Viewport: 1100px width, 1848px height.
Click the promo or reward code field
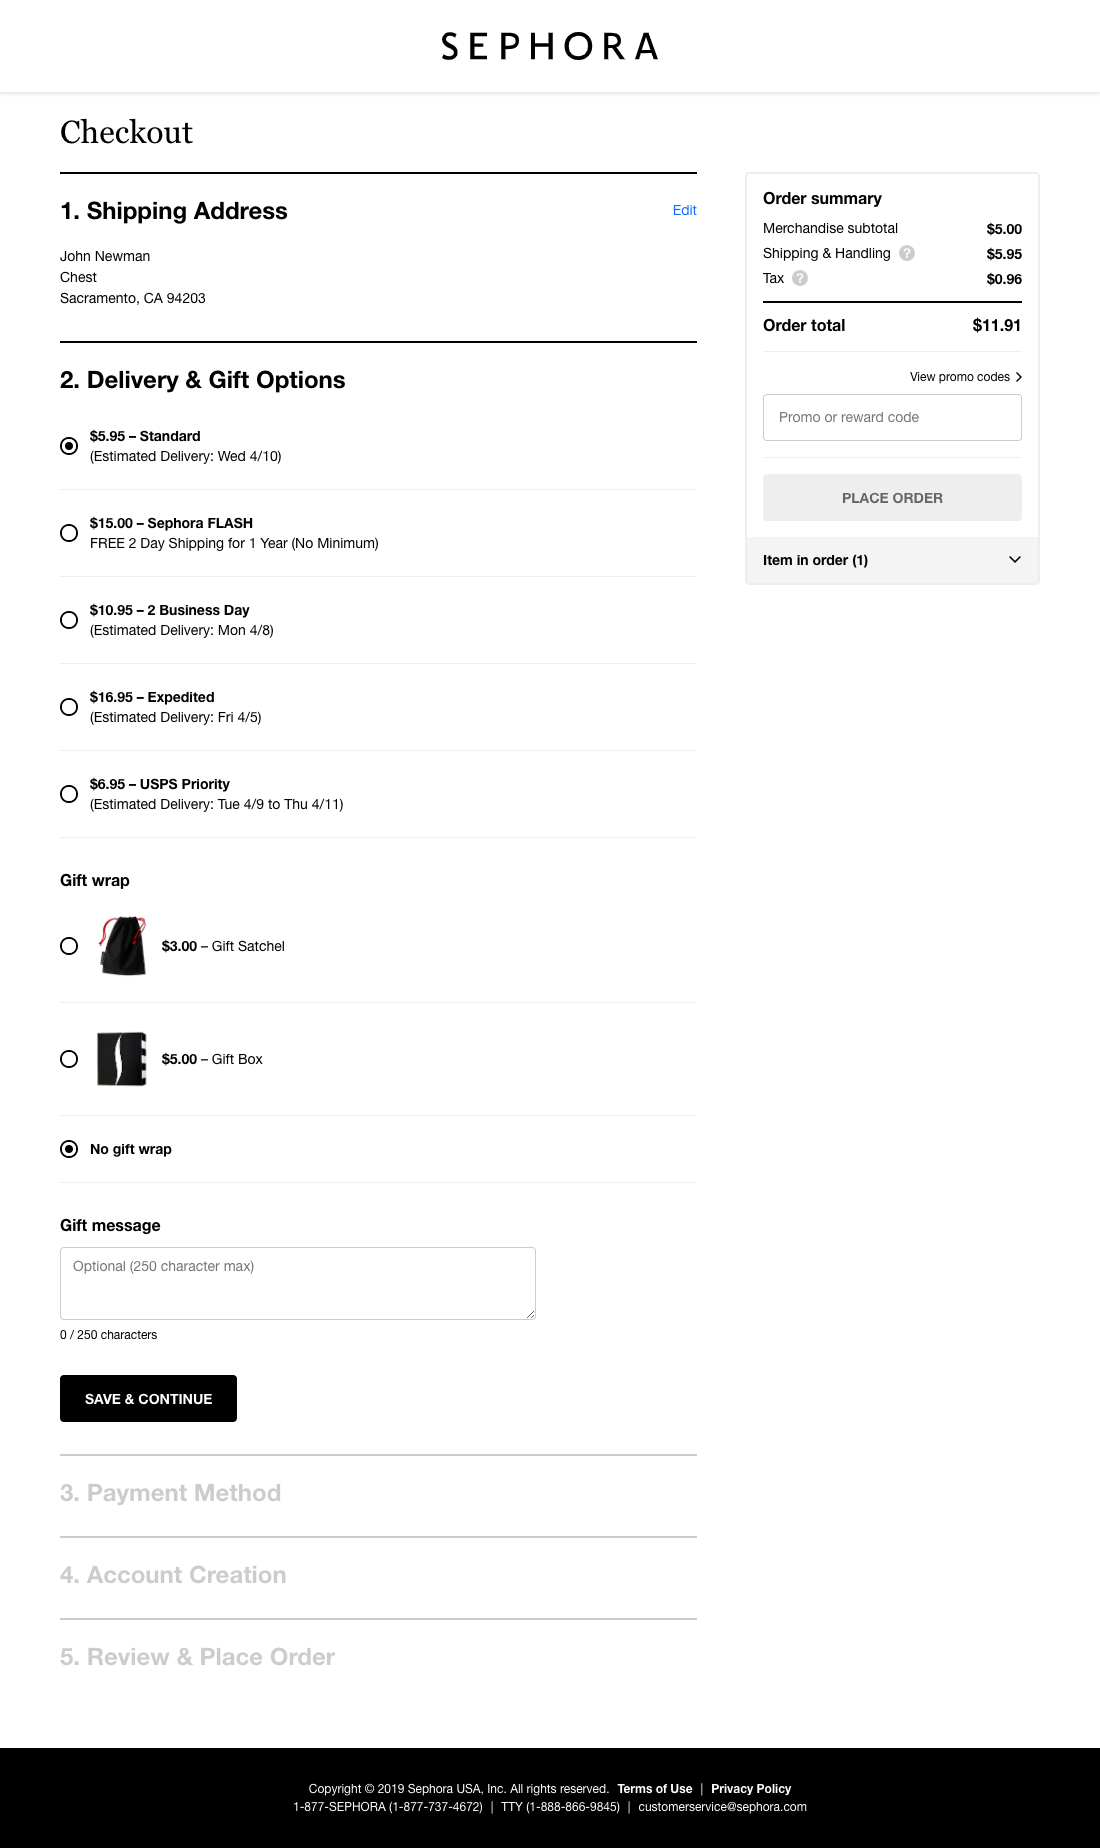tap(891, 417)
